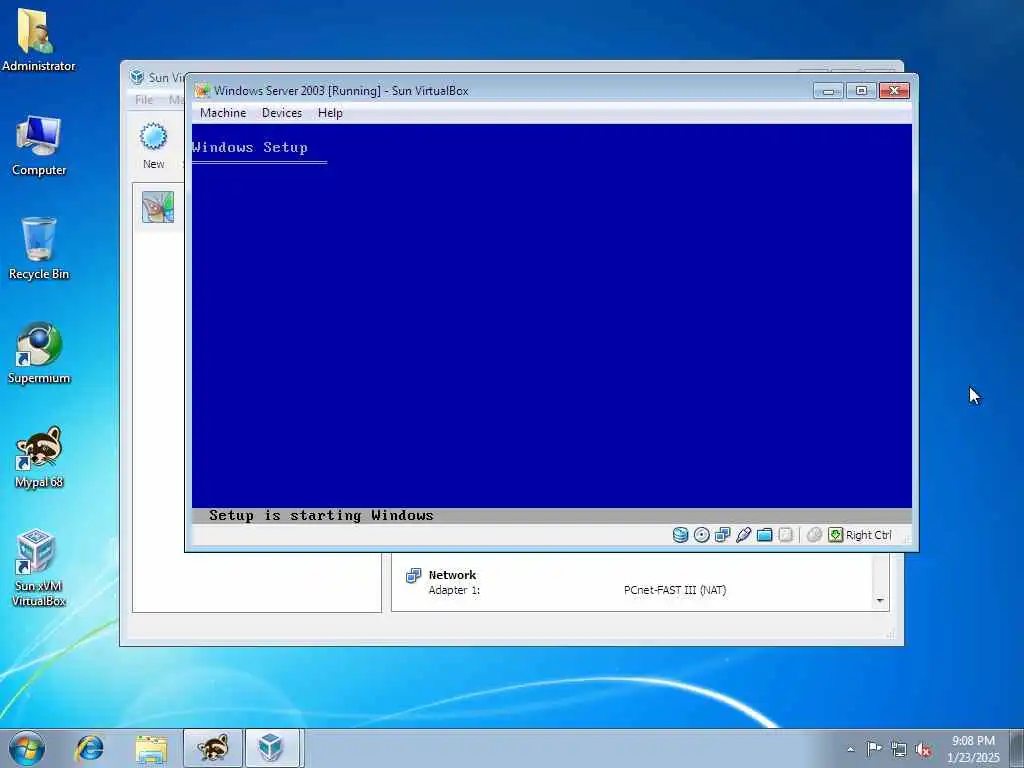1024x768 pixels.
Task: Click the network adapter status icon
Action: (x=722, y=535)
